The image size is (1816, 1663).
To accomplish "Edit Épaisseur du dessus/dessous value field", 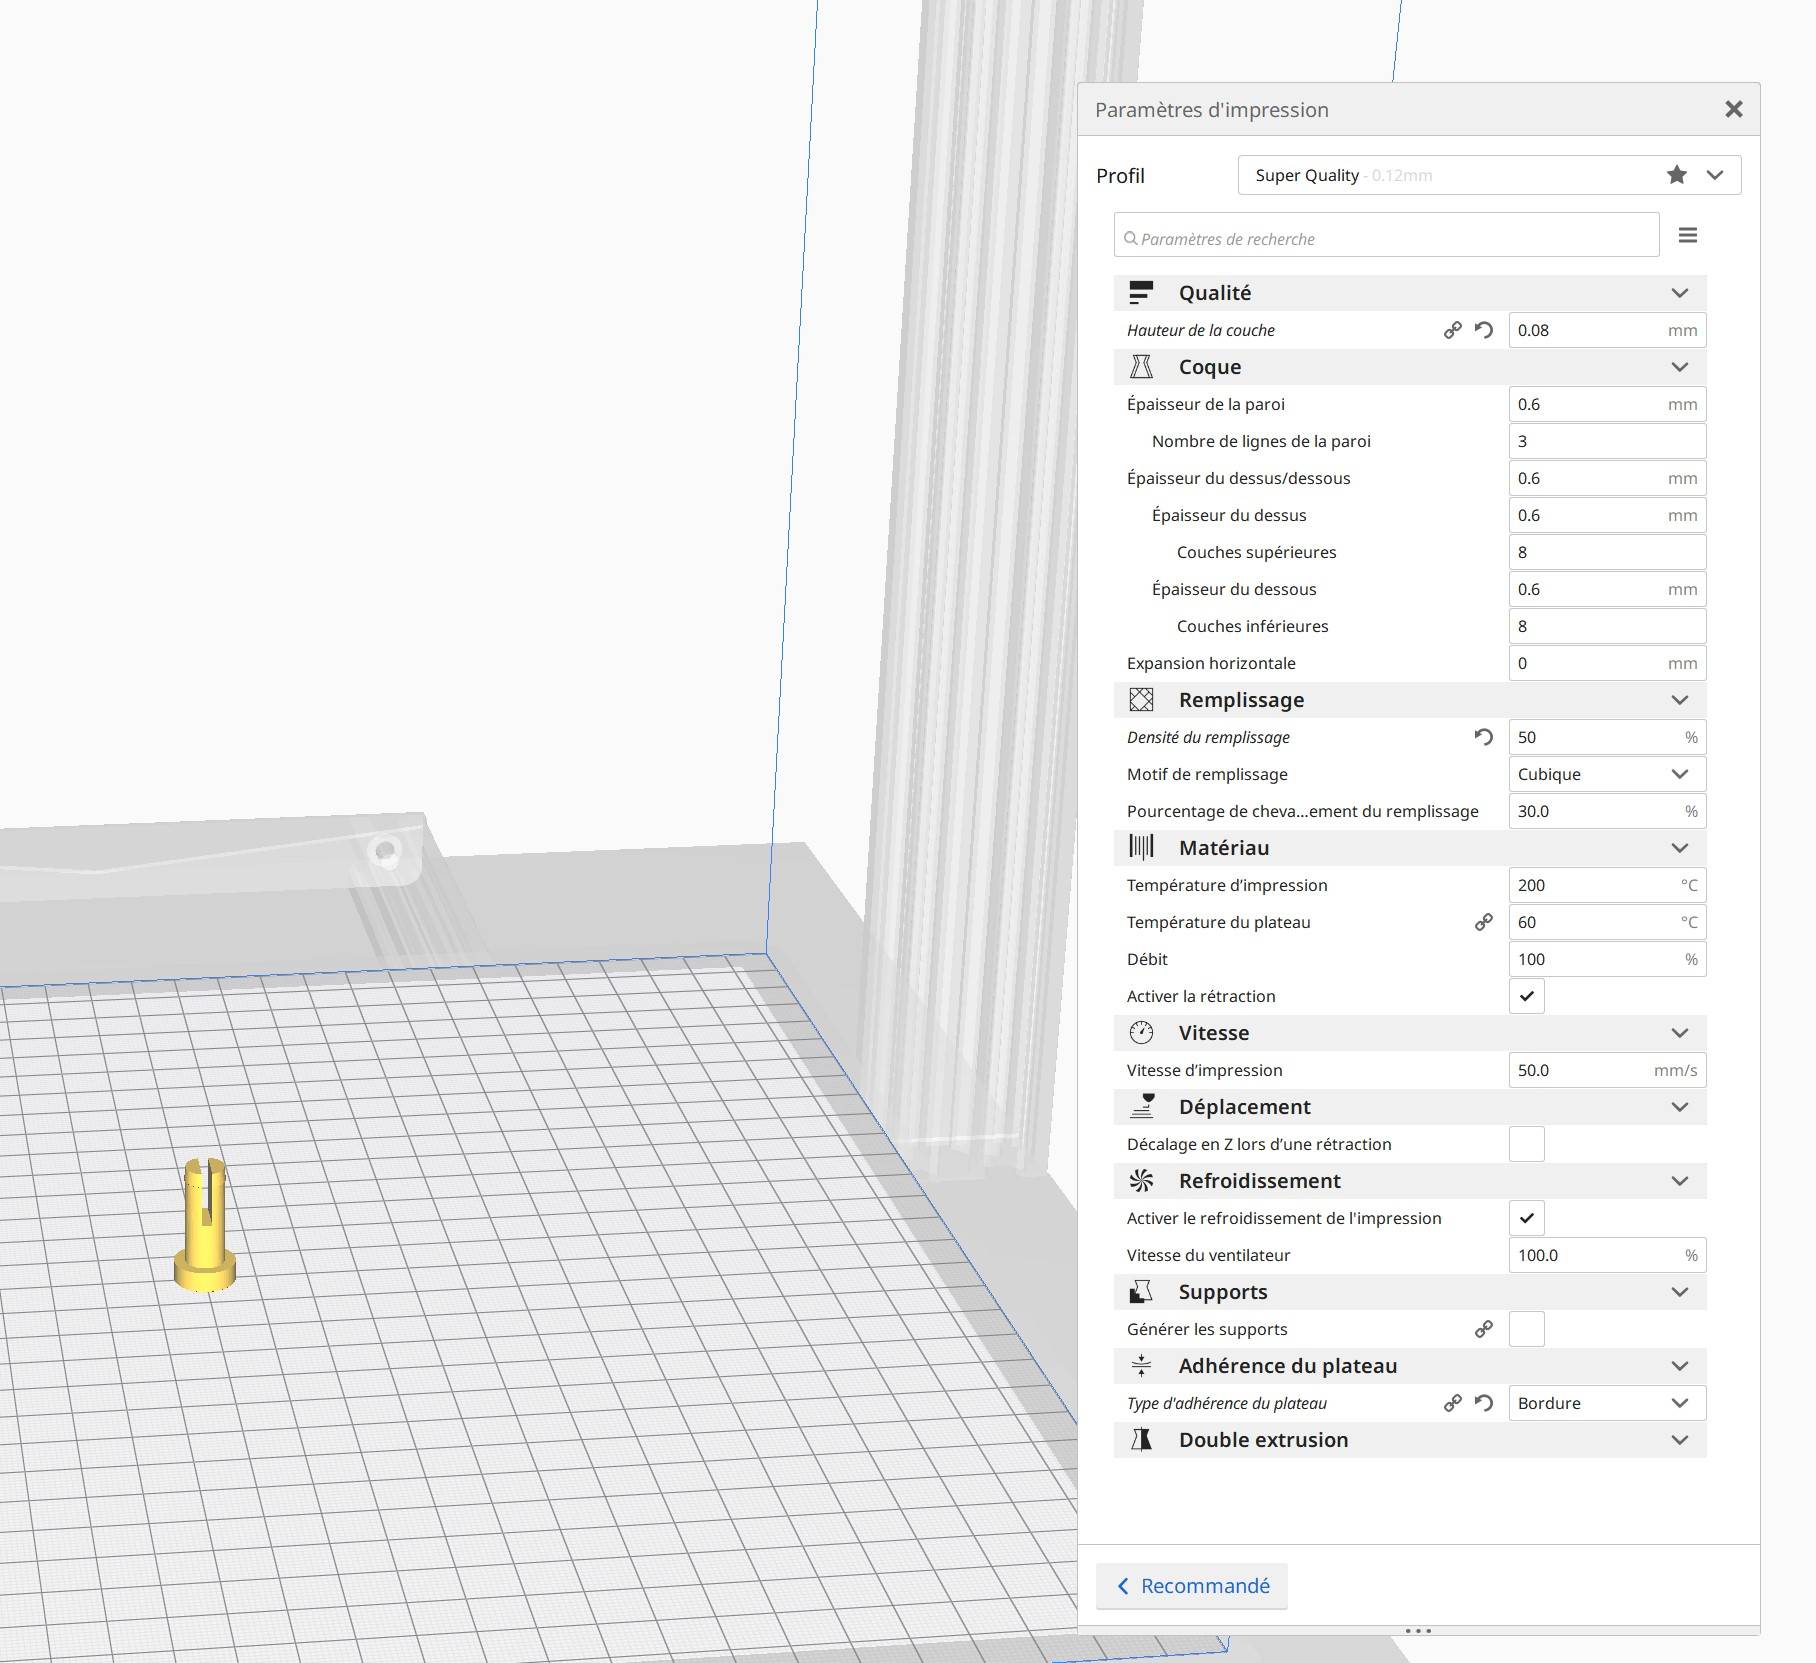I will (x=1607, y=478).
